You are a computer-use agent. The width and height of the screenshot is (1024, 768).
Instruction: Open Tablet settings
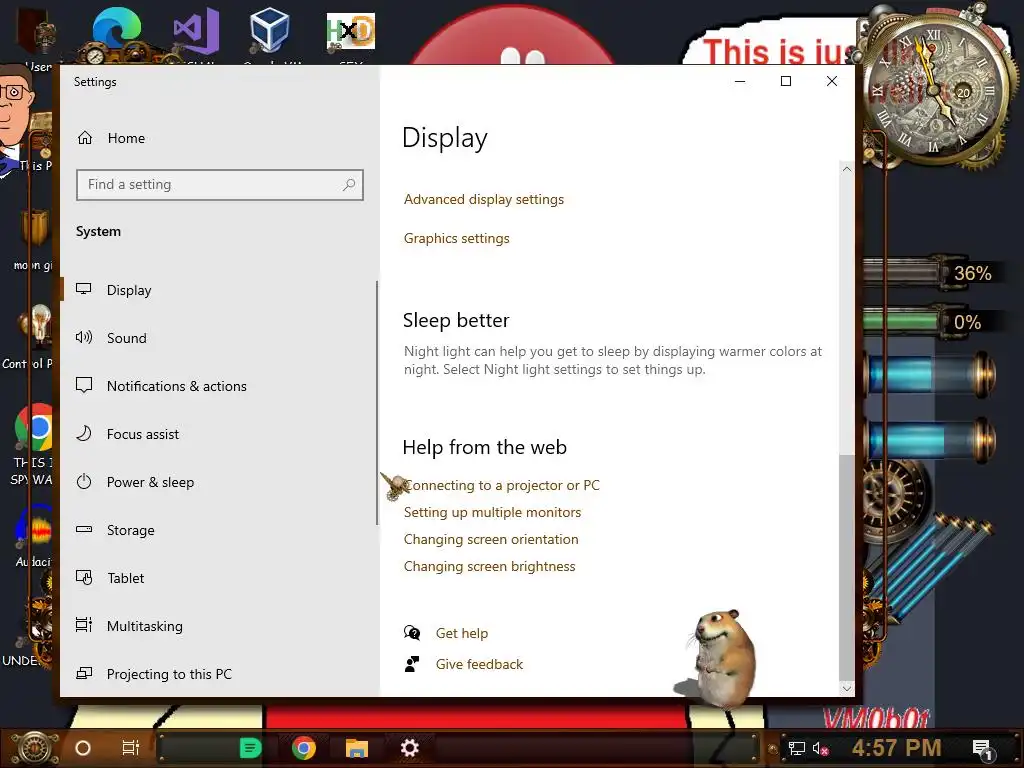(219, 578)
